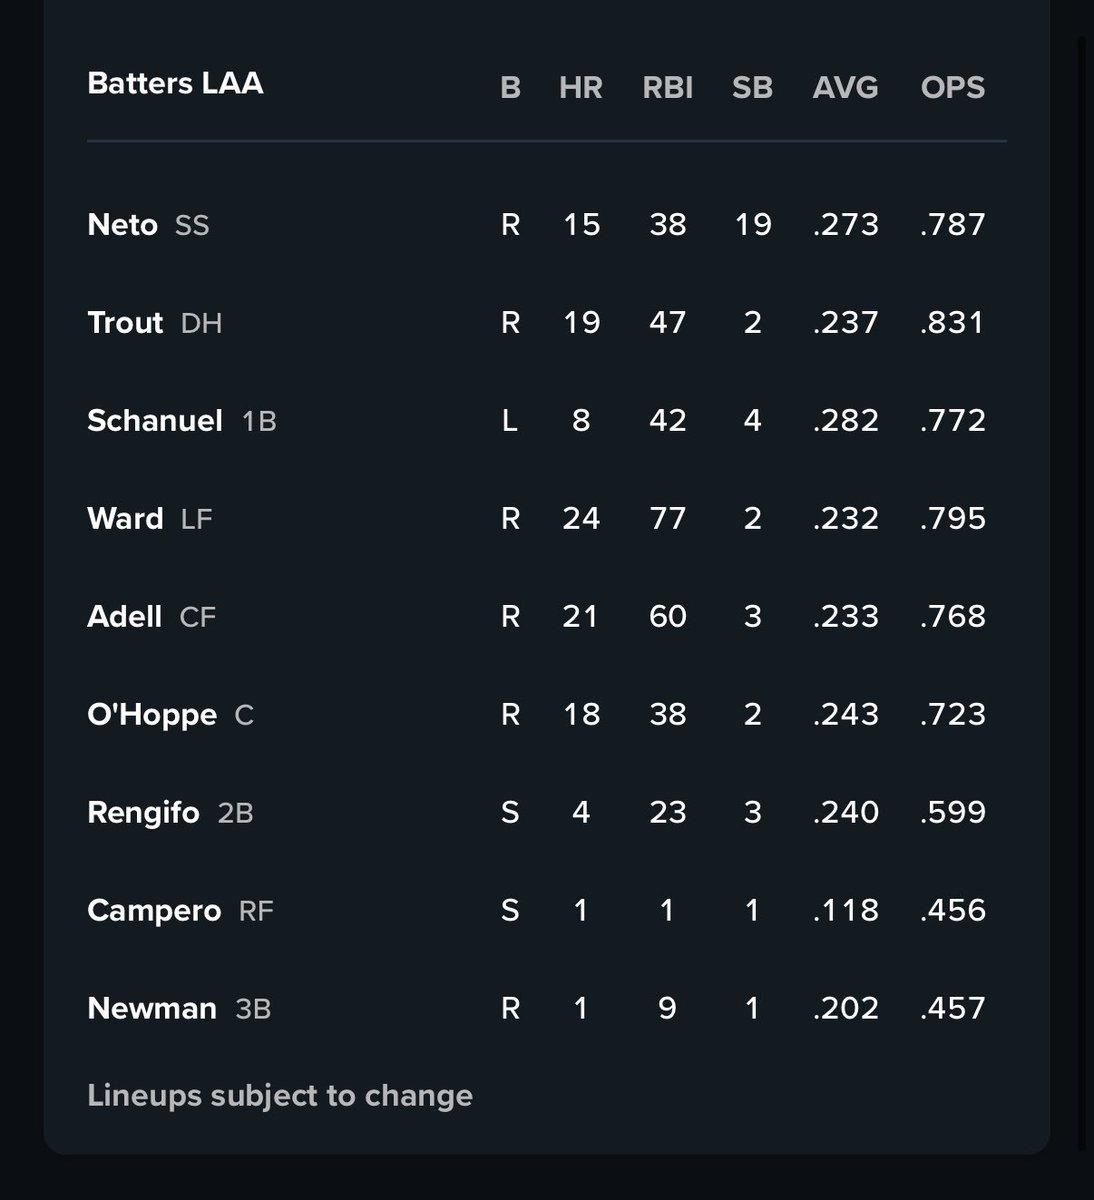Open Schanuel's player page
Viewport: 1094px width, 1200px height.
155,420
